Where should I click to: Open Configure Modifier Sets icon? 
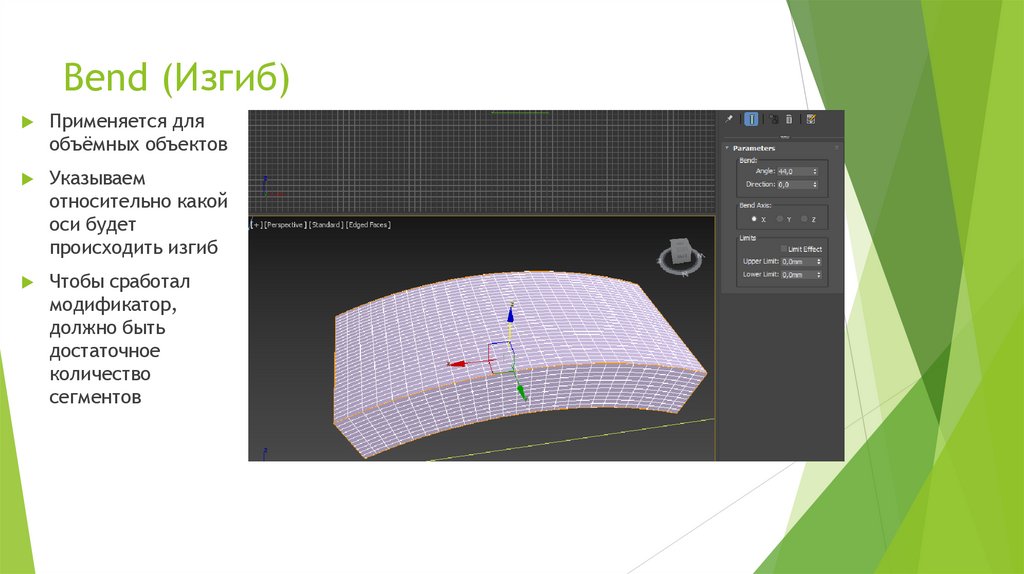(x=810, y=119)
